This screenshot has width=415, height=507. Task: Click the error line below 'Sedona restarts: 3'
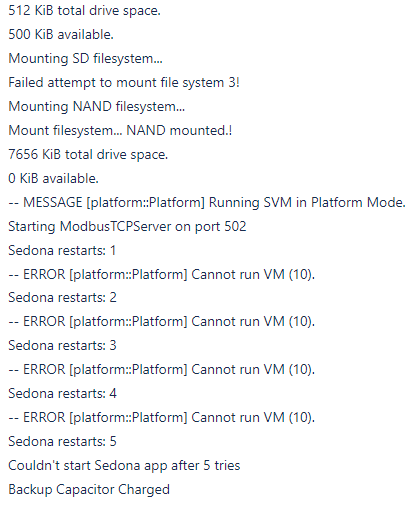(x=162, y=369)
